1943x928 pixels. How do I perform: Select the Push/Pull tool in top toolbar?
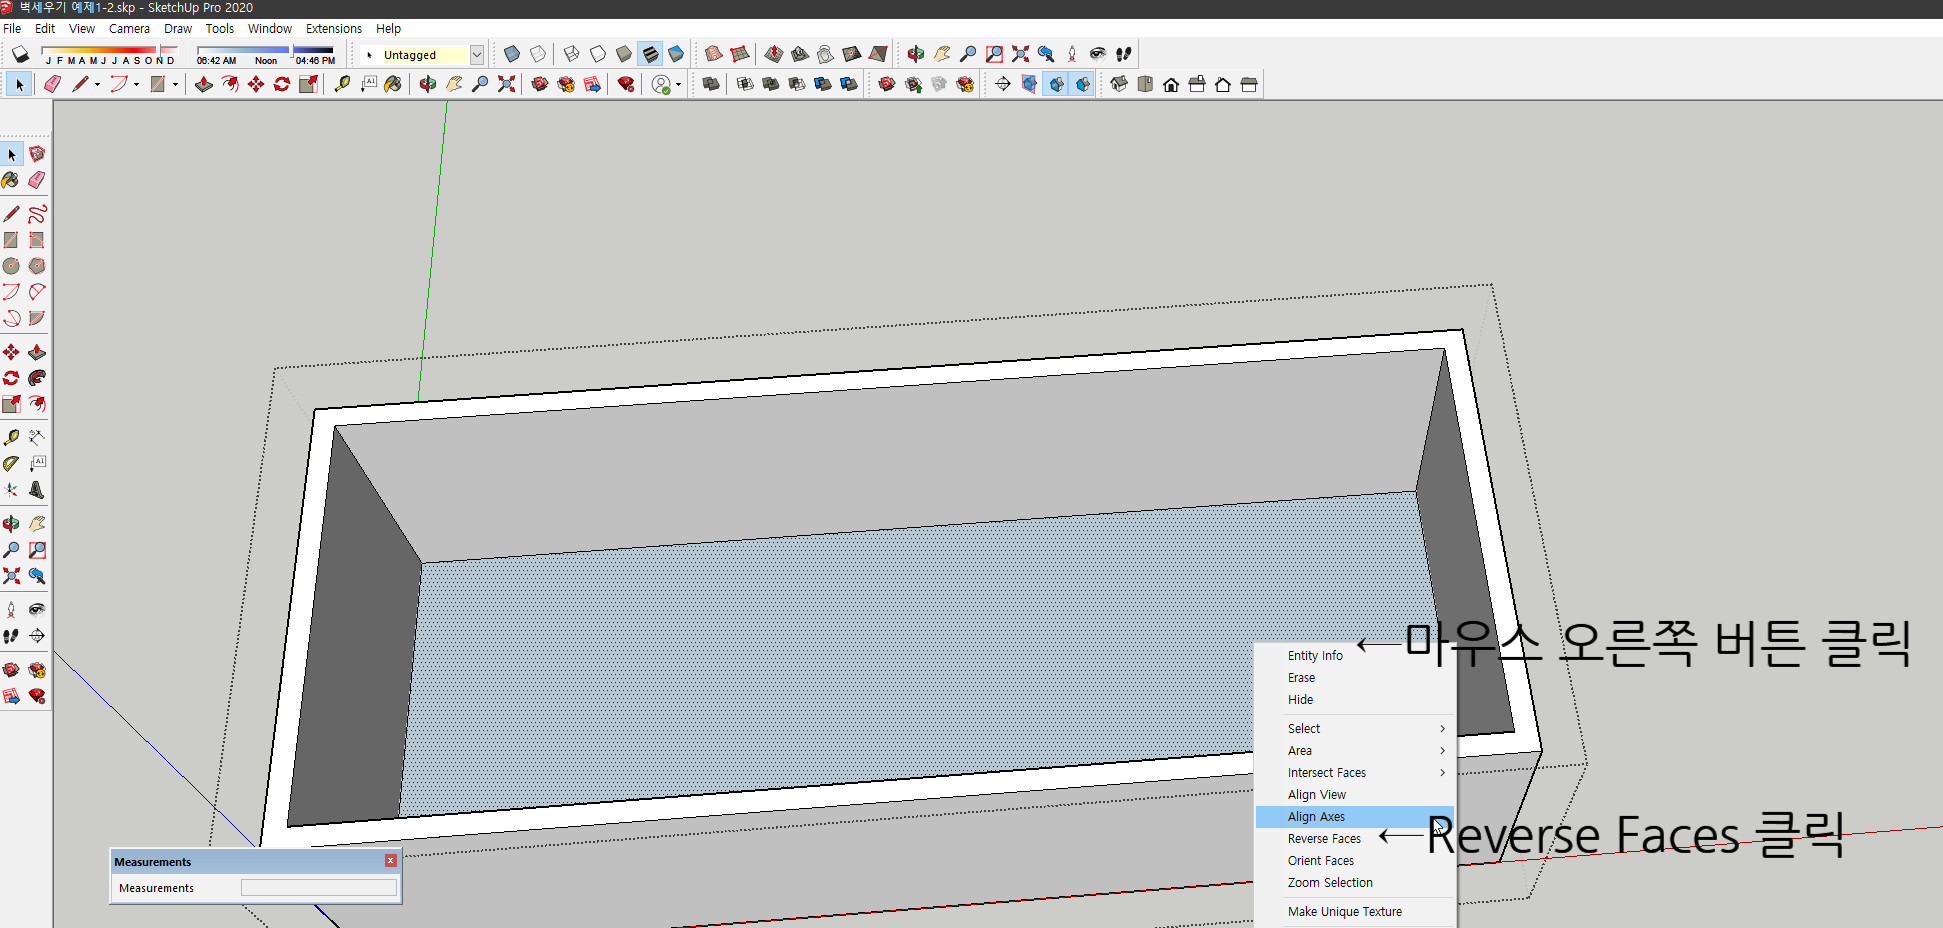coord(204,84)
